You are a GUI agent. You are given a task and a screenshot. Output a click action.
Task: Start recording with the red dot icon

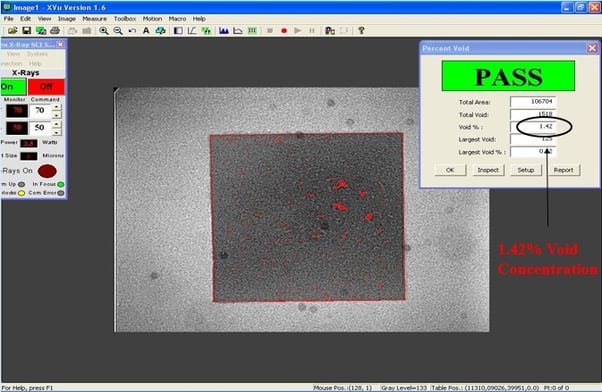(284, 30)
